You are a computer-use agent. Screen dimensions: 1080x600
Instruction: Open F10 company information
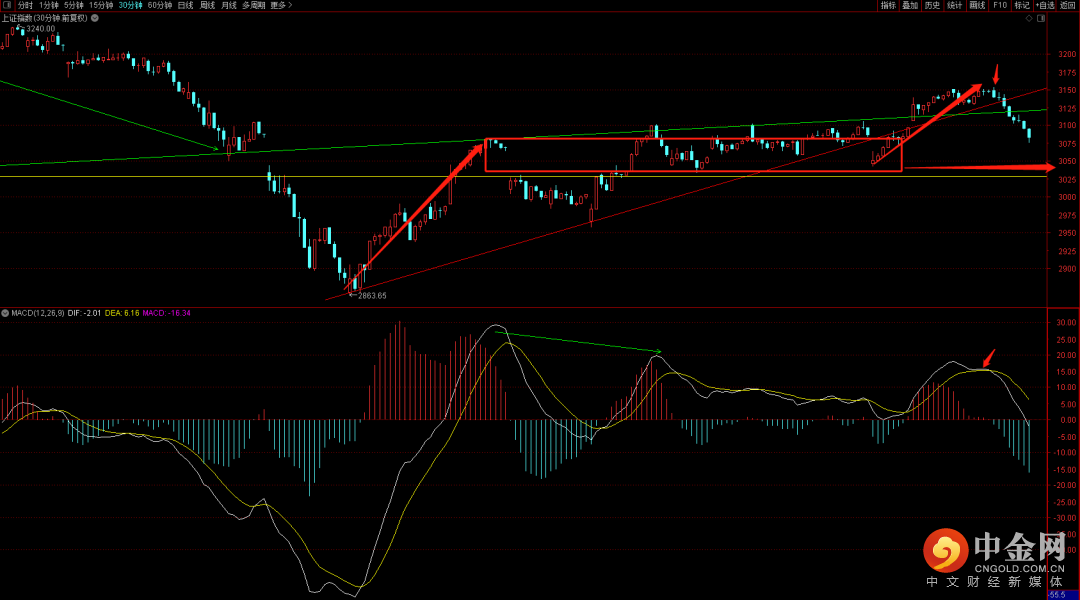[x=1000, y=5]
